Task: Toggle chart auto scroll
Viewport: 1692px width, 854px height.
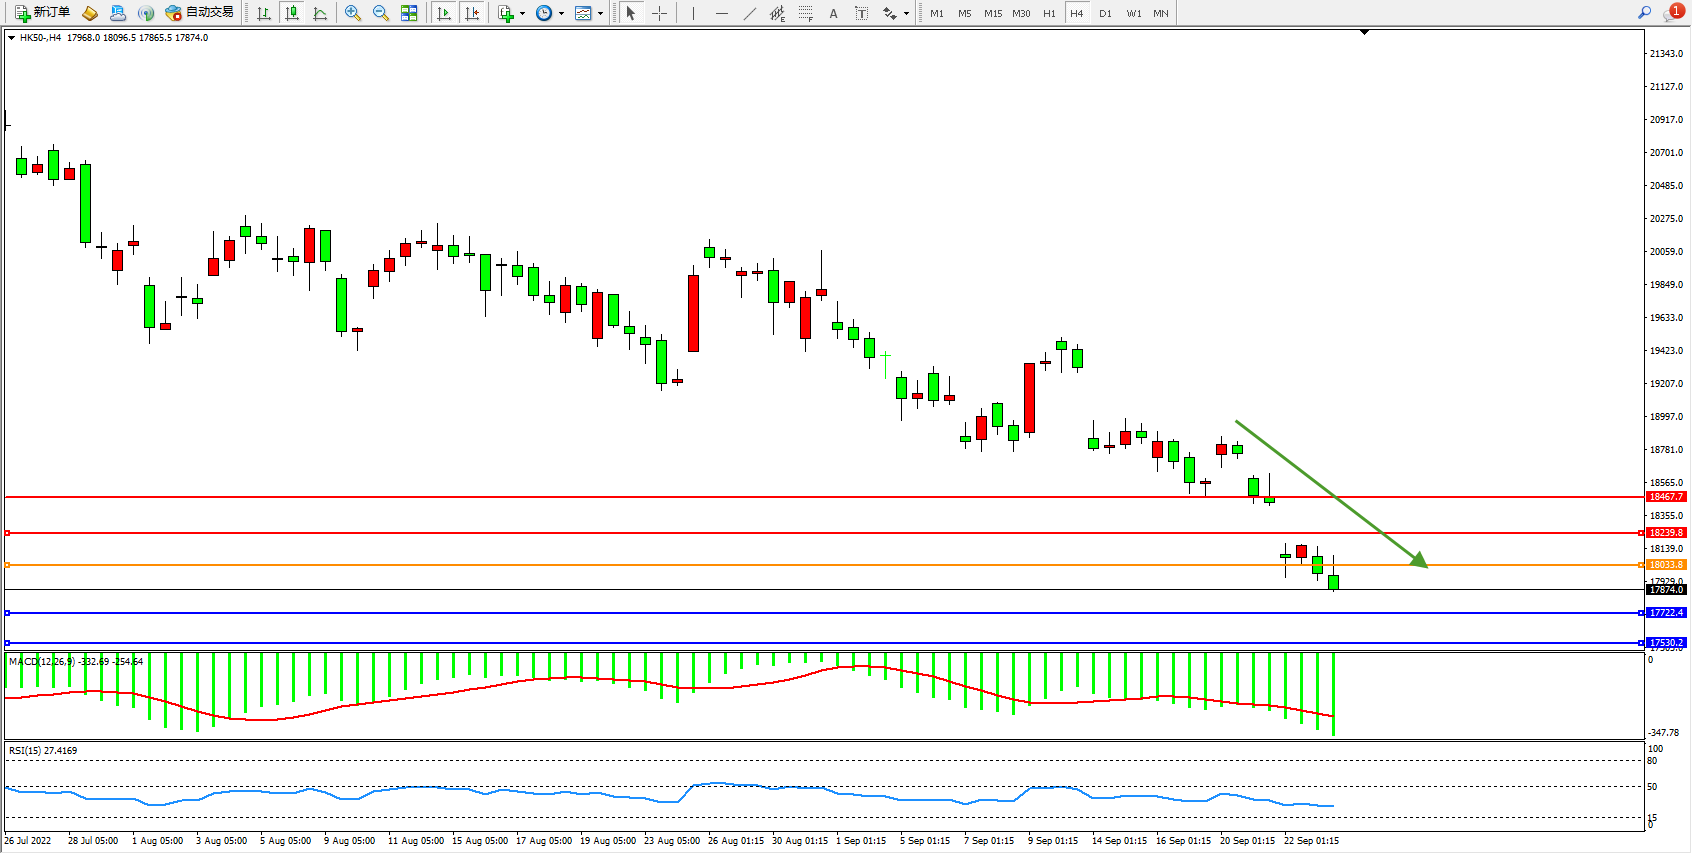Action: (444, 13)
